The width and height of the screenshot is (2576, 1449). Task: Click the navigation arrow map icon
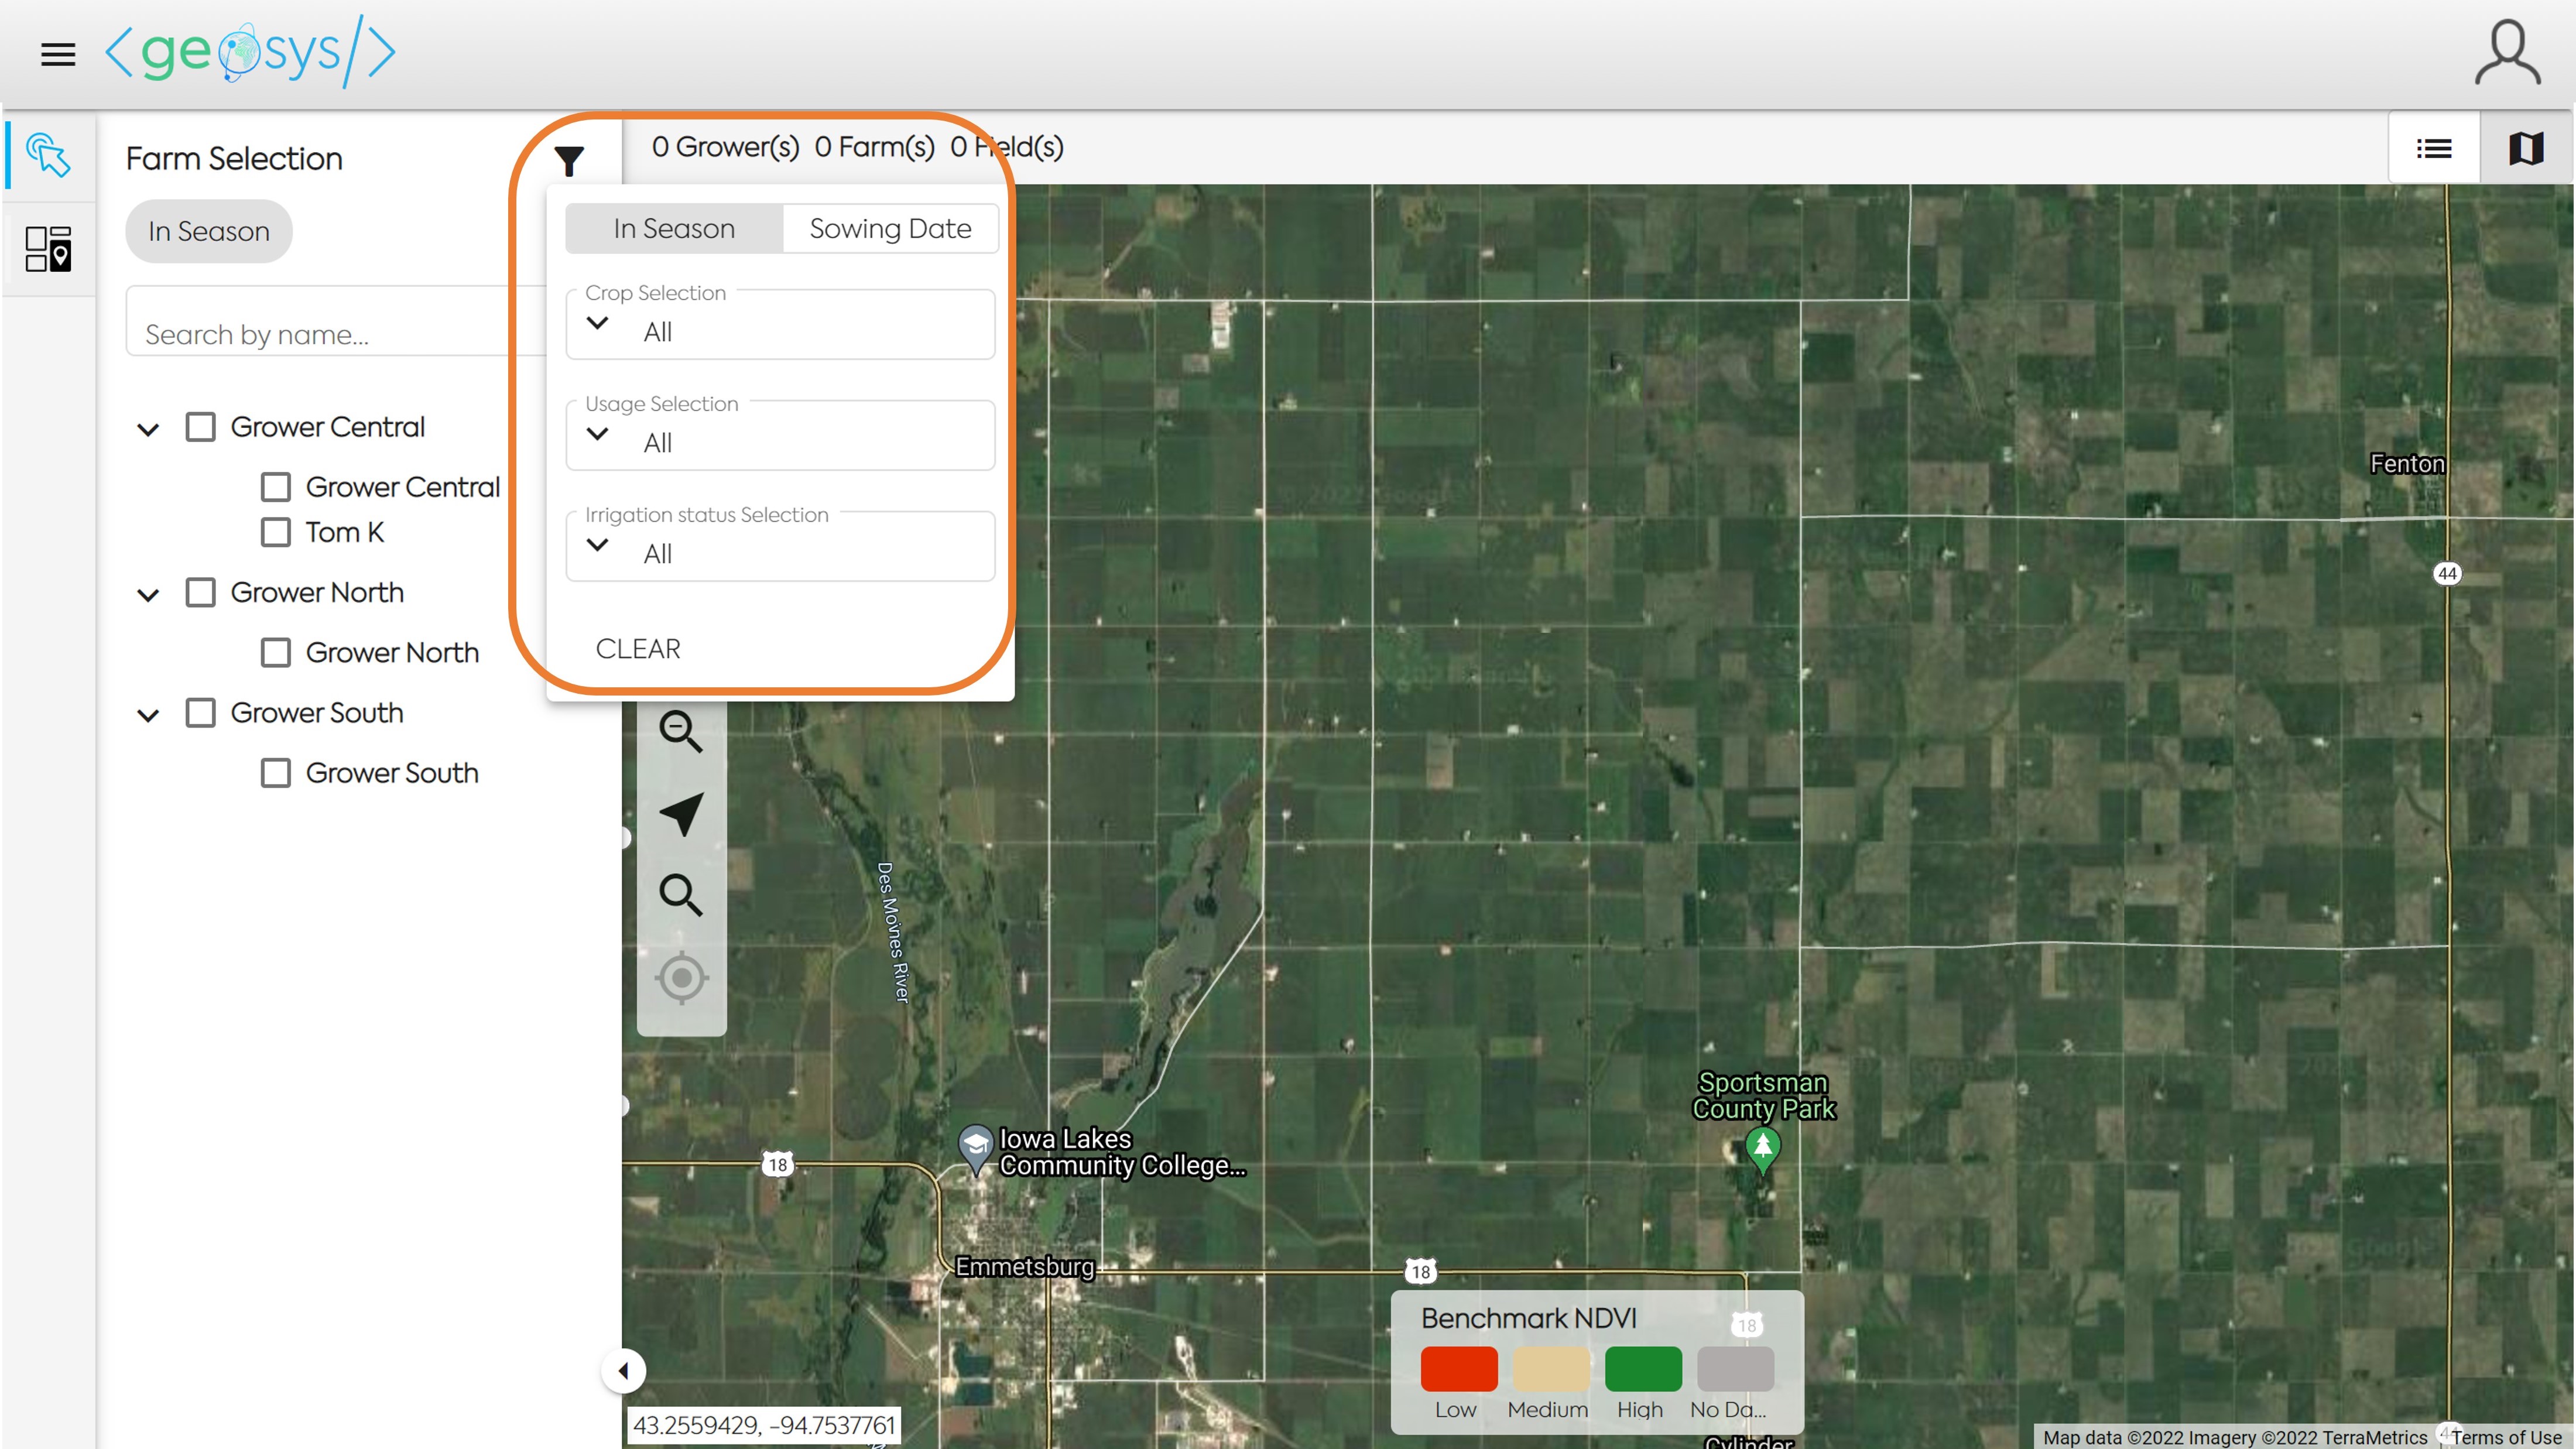tap(681, 814)
